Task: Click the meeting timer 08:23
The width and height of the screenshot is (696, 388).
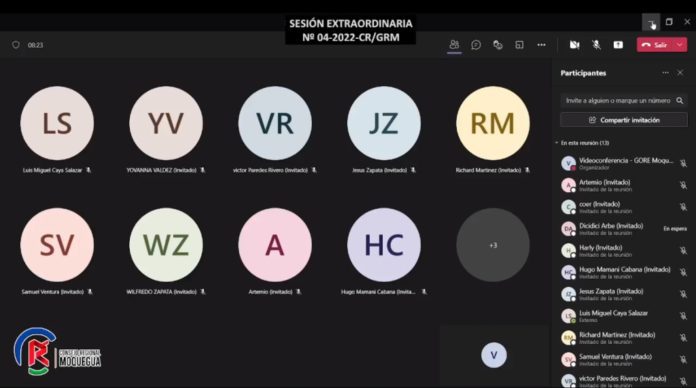Action: click(x=36, y=45)
